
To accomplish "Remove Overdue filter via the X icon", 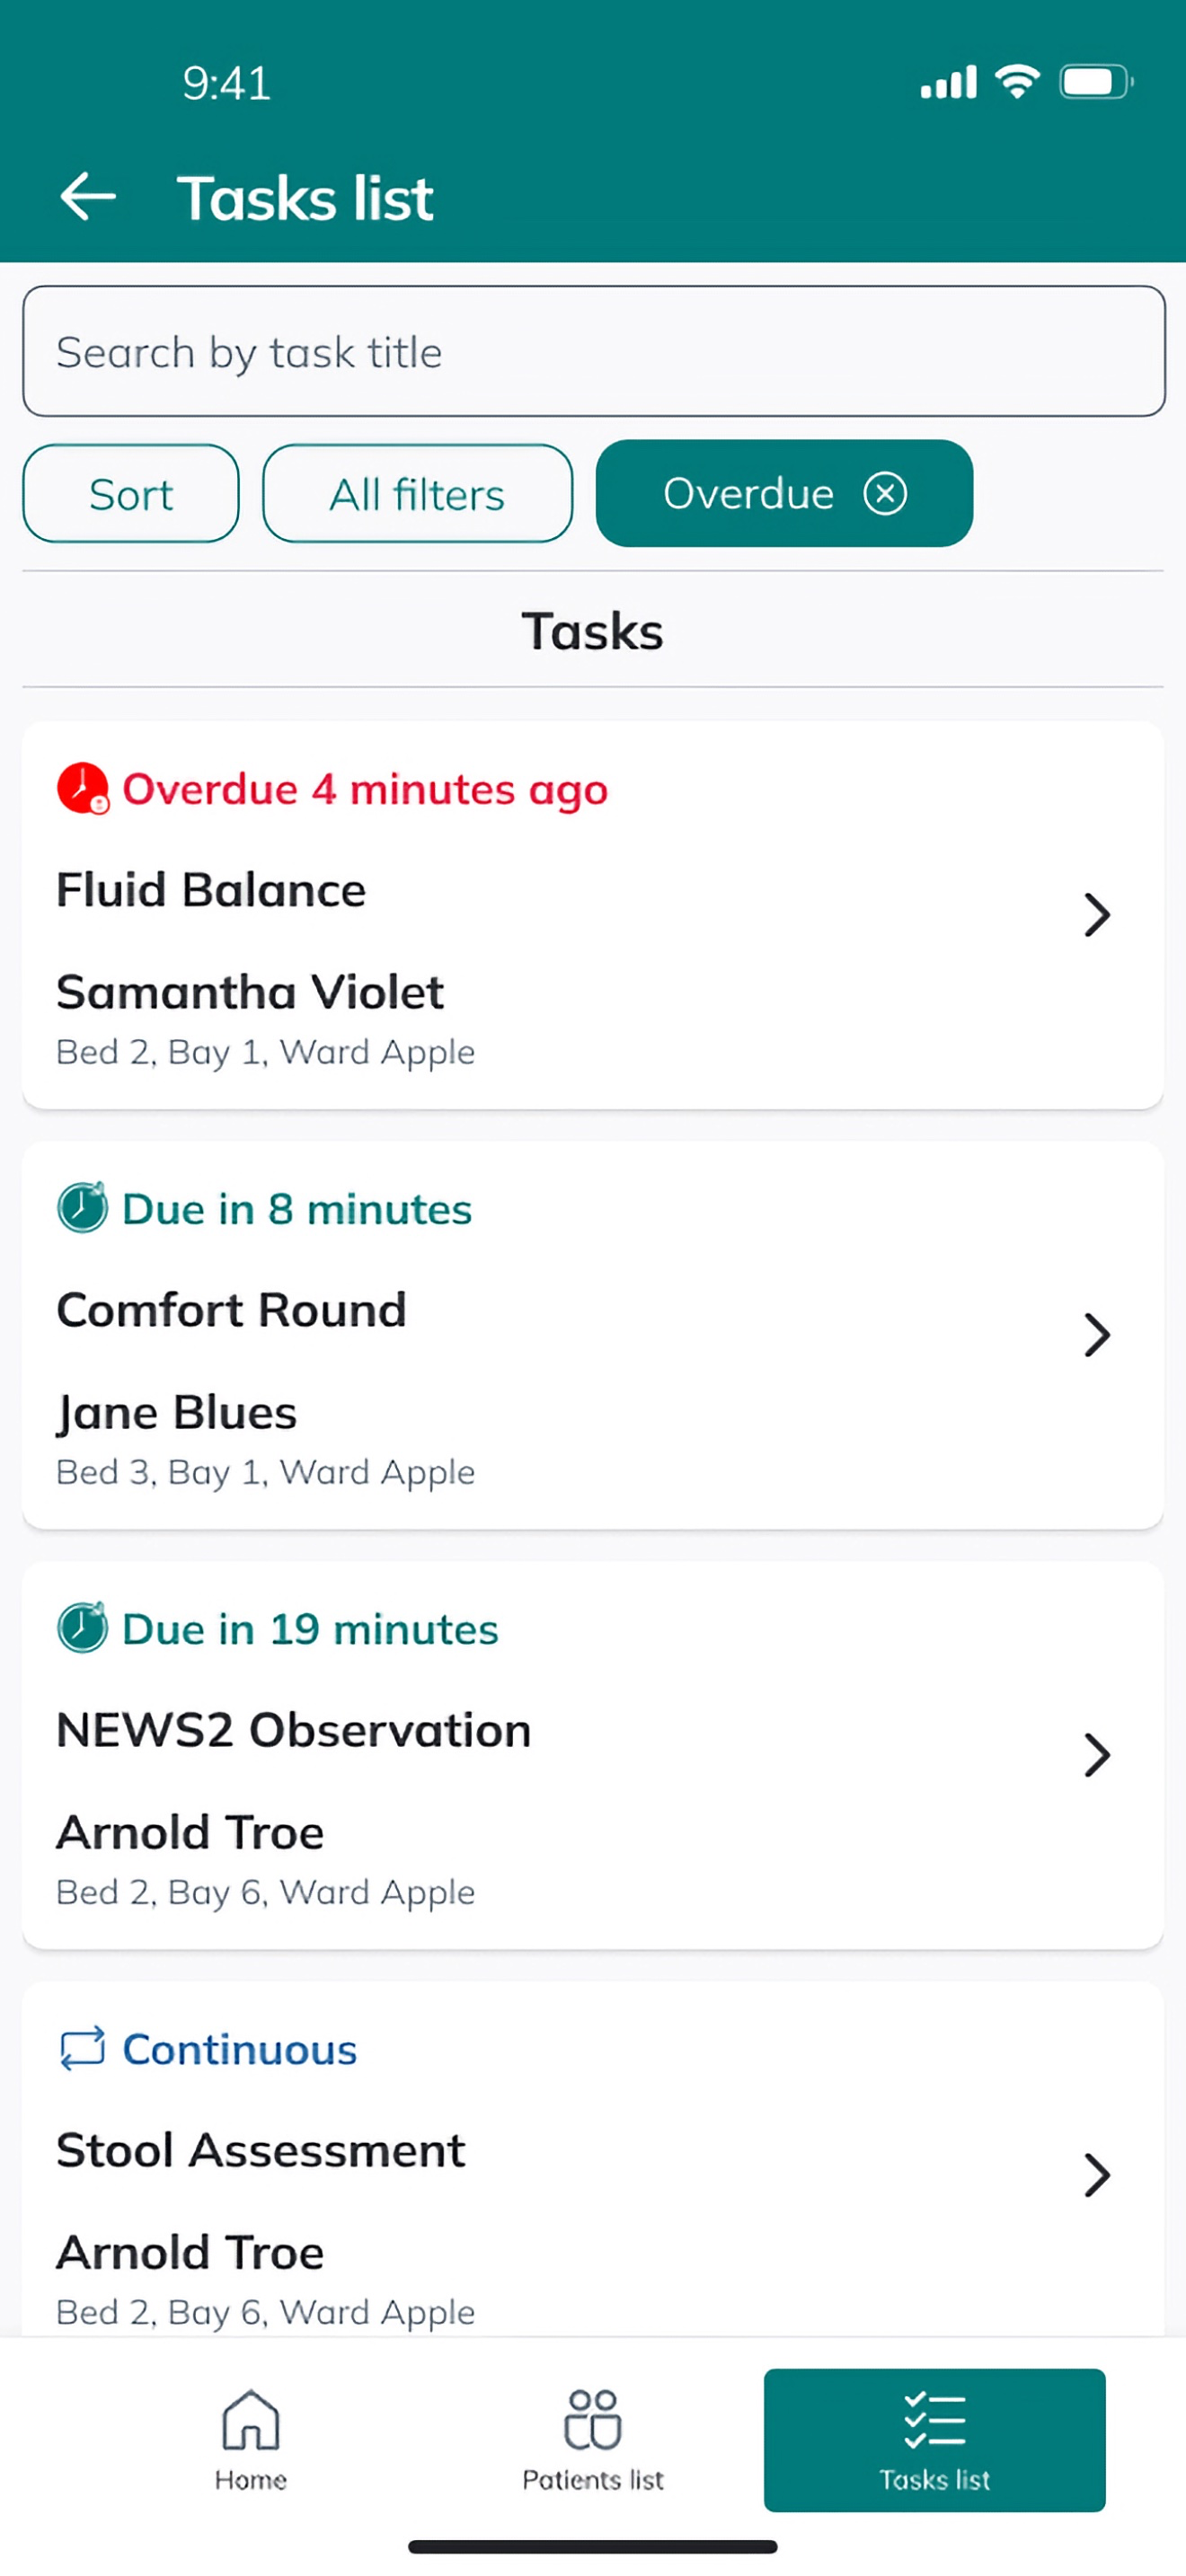I will (x=885, y=493).
